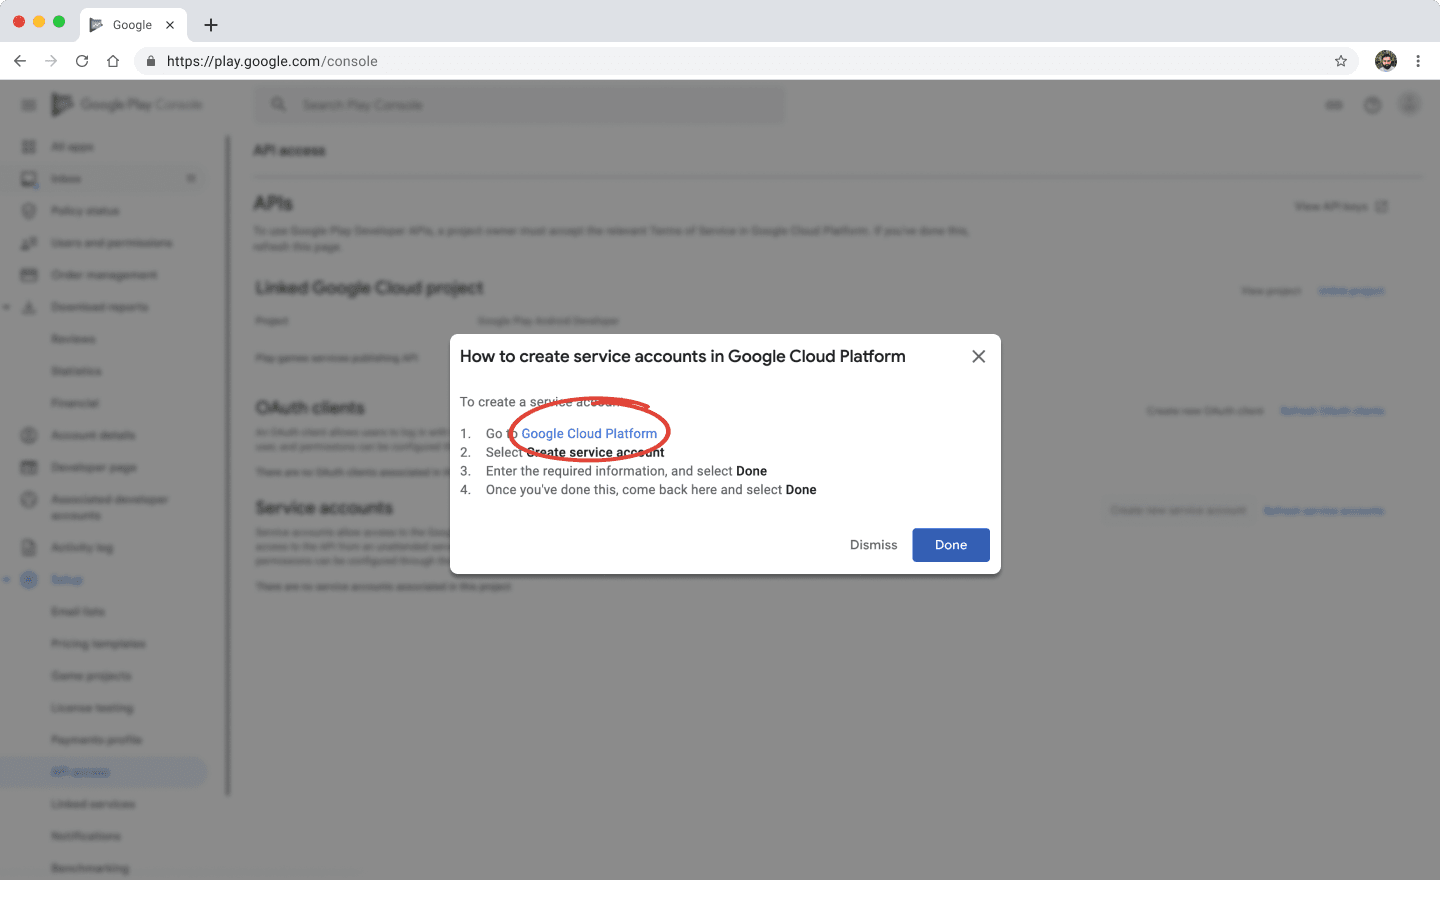Click the Google Play Console logo
The width and height of the screenshot is (1440, 897).
(x=127, y=104)
